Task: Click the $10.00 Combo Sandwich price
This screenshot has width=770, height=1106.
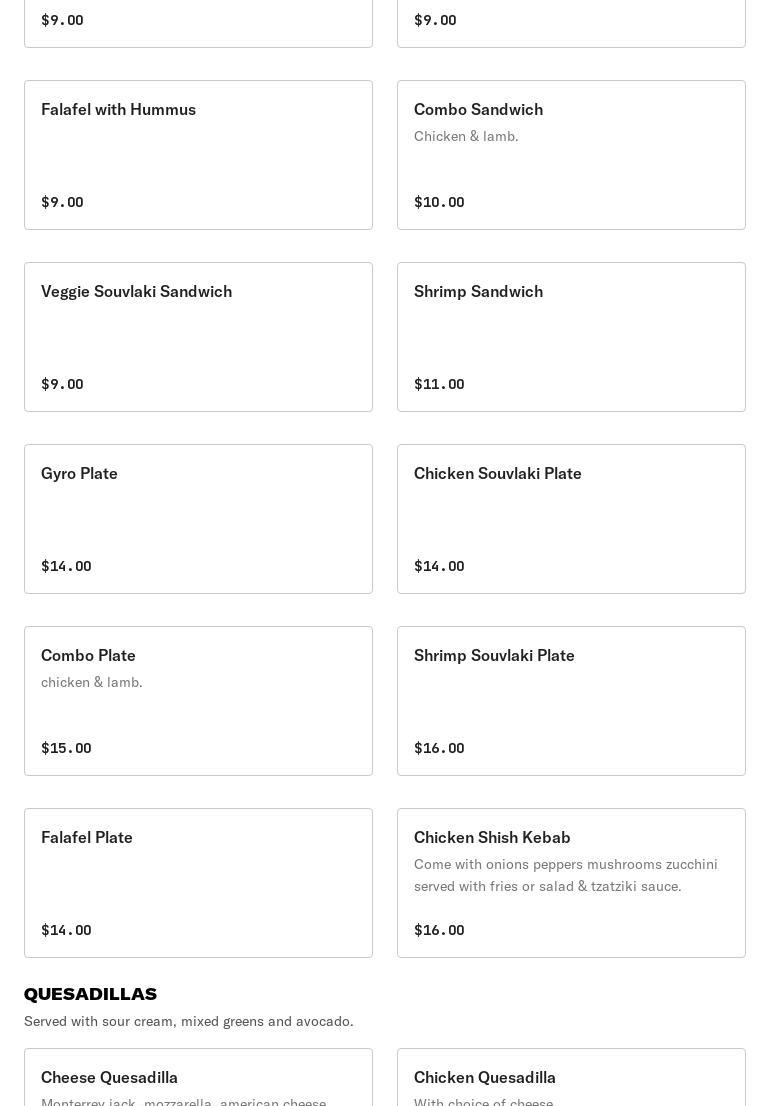Action: tap(439, 202)
